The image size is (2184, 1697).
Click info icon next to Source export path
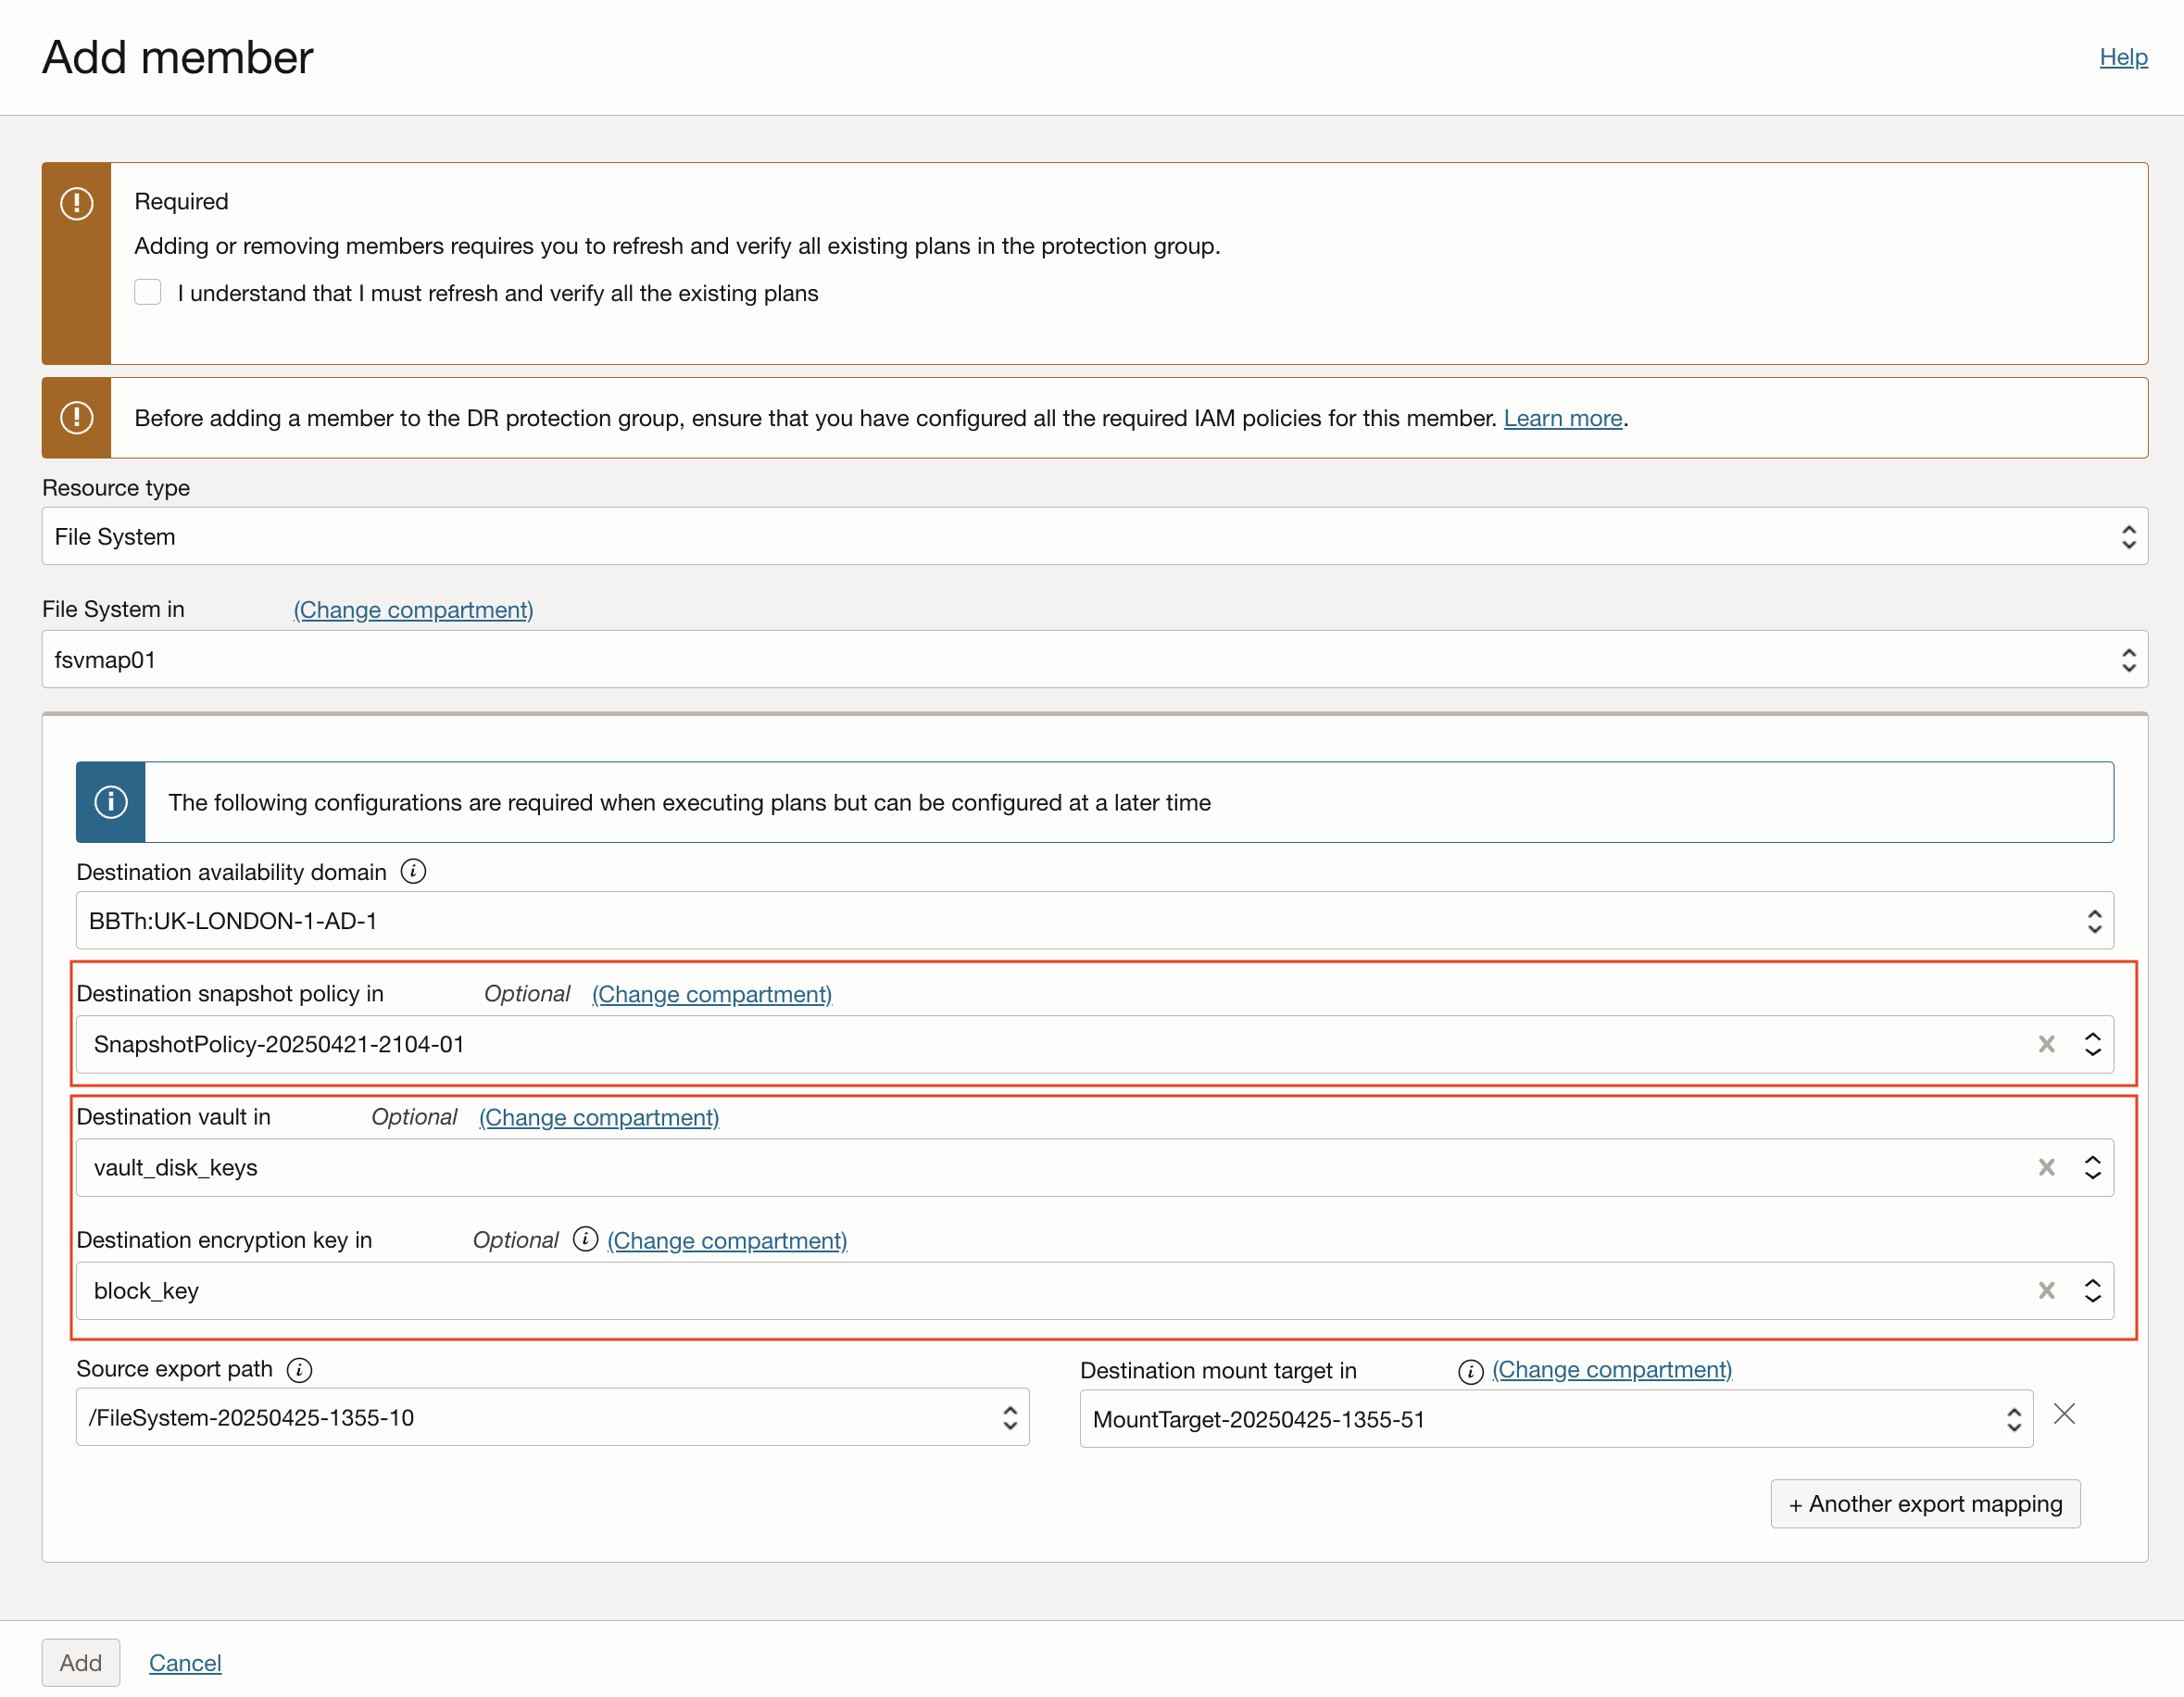[x=299, y=1369]
